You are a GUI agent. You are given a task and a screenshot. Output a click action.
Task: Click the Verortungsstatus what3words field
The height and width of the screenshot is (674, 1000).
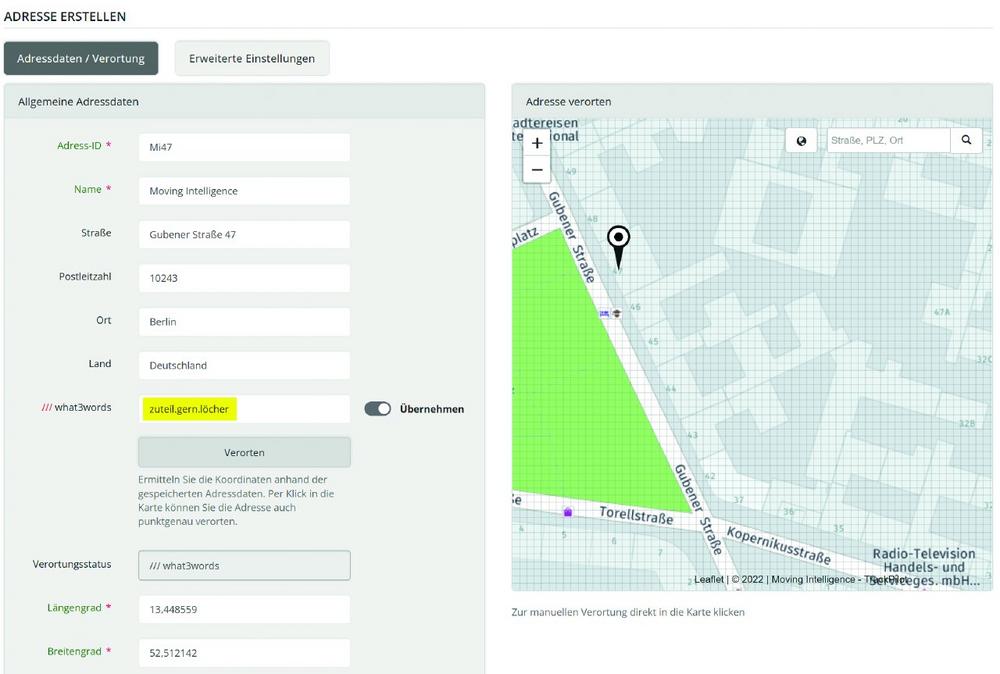(244, 565)
